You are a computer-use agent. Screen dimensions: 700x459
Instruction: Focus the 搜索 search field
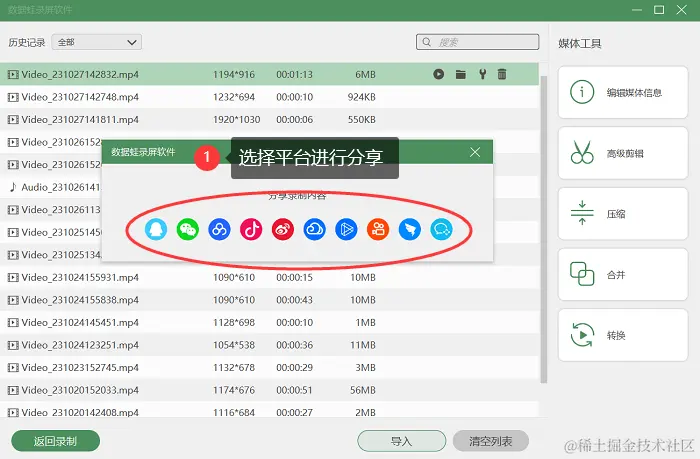[x=477, y=42]
